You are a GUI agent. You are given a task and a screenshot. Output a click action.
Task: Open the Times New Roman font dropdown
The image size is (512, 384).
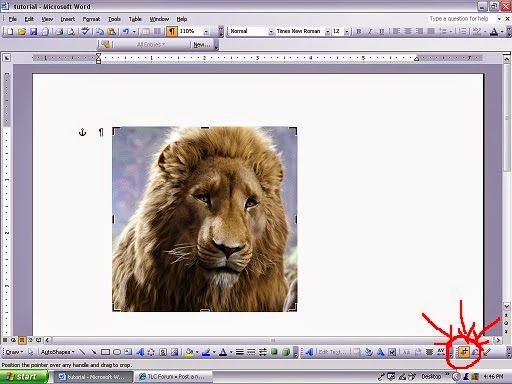[327, 32]
